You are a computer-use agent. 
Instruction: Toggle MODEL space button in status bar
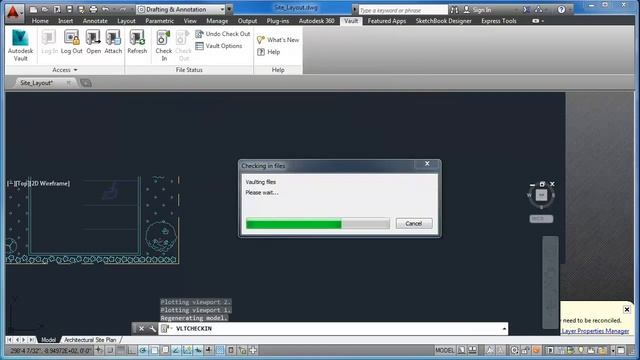(444, 350)
